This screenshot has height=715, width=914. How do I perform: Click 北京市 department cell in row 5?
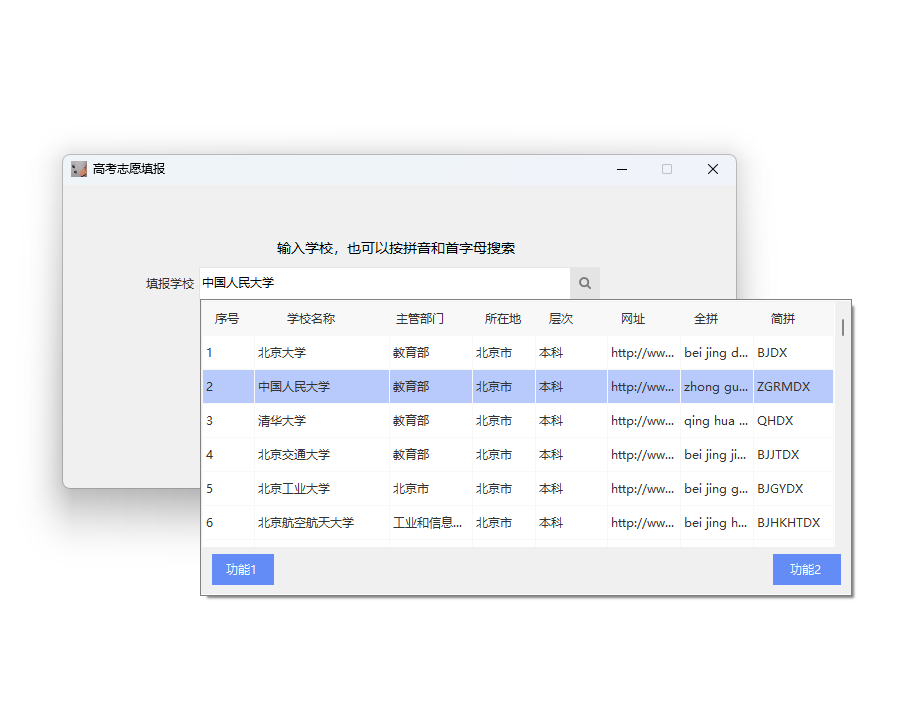click(430, 488)
